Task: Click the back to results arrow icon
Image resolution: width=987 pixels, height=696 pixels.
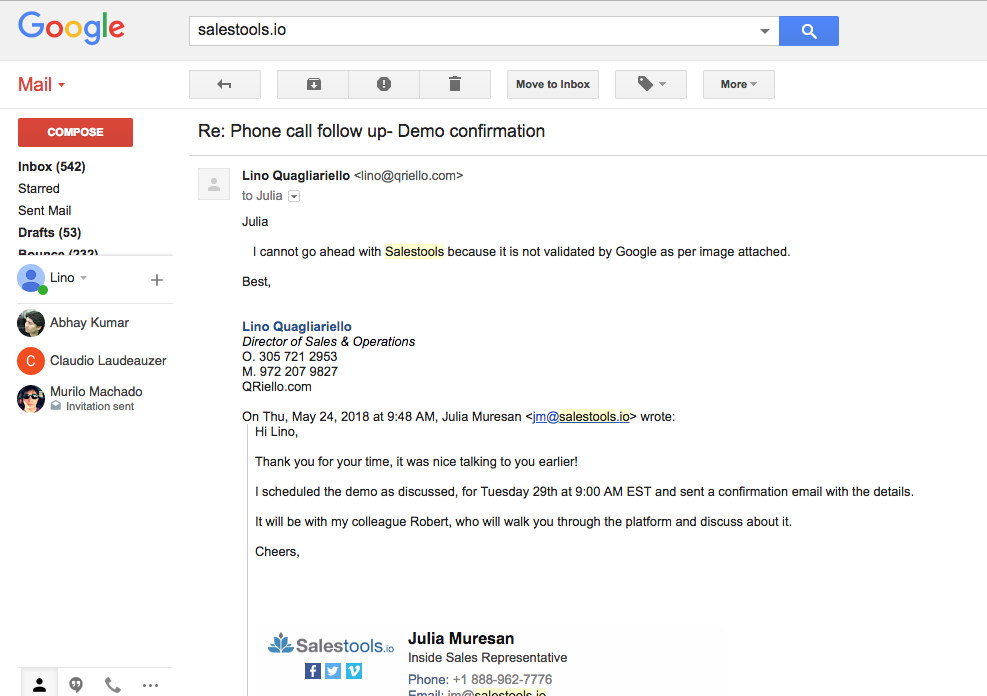Action: [225, 84]
